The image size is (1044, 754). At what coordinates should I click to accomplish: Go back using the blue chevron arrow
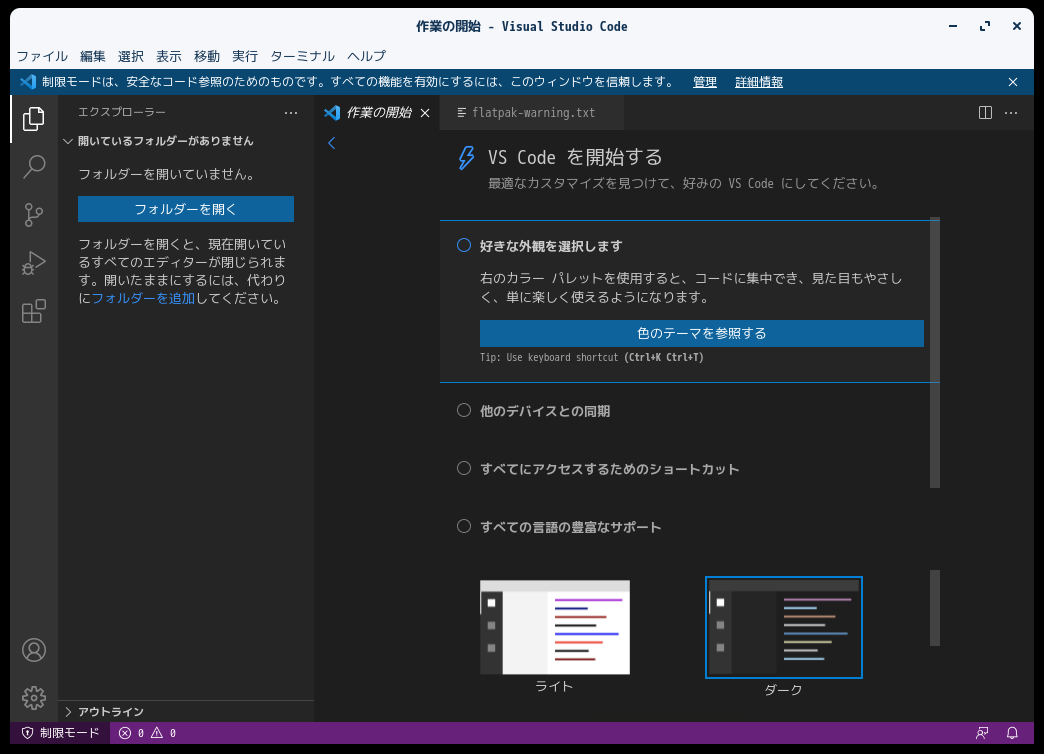[x=332, y=143]
